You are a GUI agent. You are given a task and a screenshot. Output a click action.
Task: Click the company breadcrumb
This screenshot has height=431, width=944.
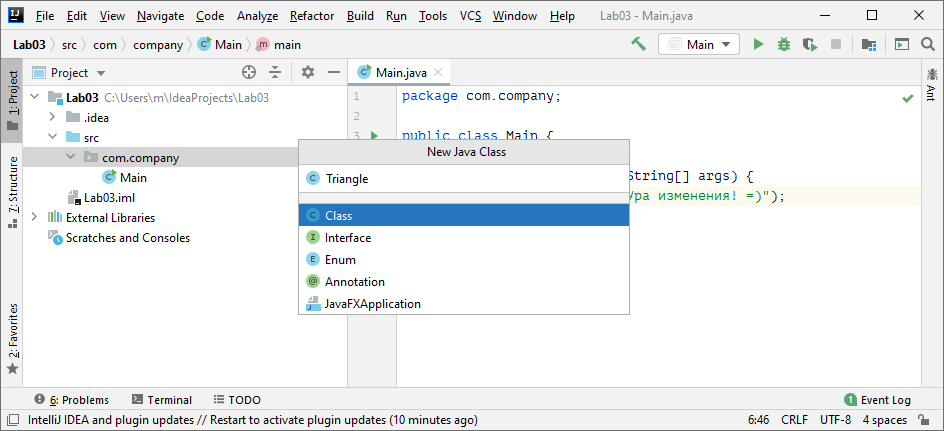pos(158,45)
